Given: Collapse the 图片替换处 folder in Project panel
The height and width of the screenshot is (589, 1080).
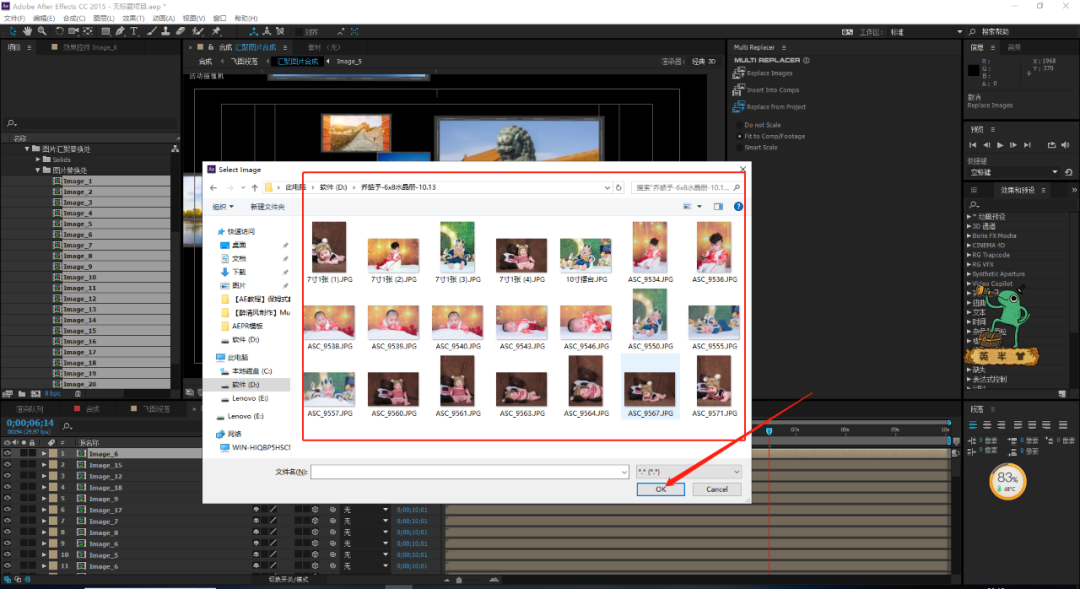Looking at the screenshot, I should (38, 170).
